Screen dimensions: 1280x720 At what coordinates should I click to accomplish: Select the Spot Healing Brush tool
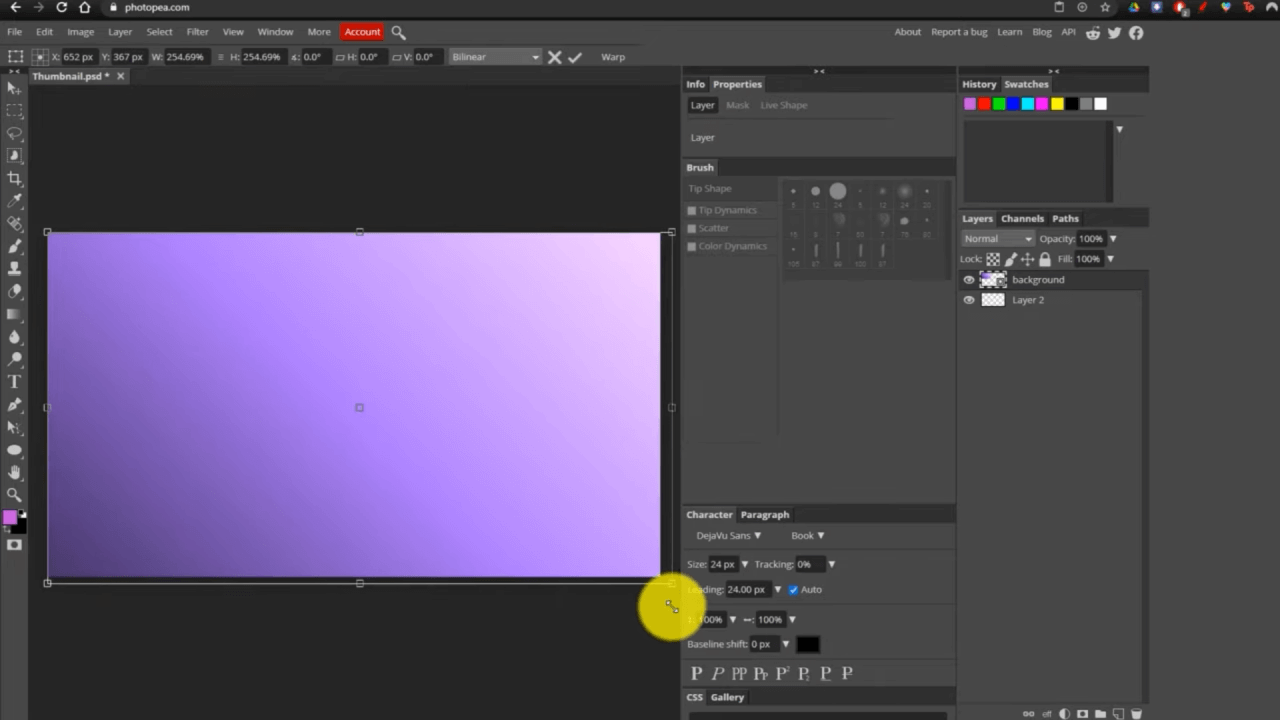tap(15, 224)
